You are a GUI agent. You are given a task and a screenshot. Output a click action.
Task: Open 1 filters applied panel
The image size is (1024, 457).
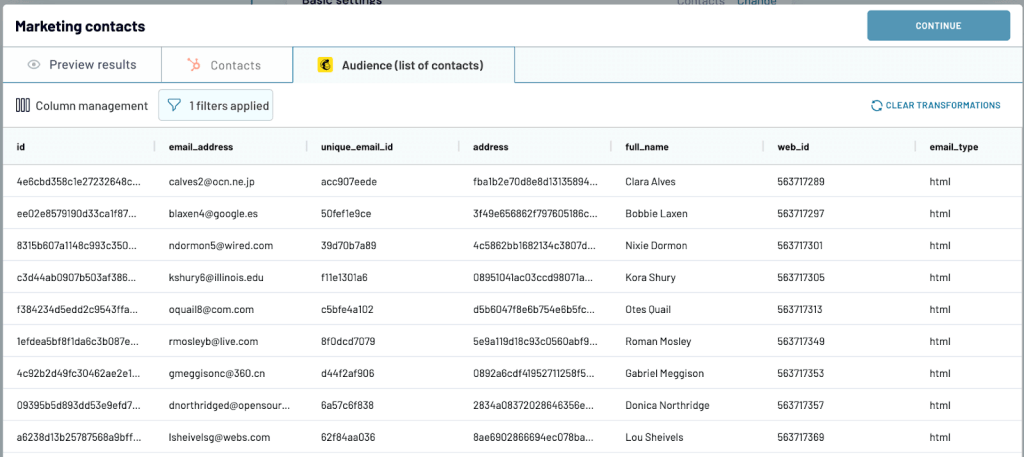coord(216,105)
